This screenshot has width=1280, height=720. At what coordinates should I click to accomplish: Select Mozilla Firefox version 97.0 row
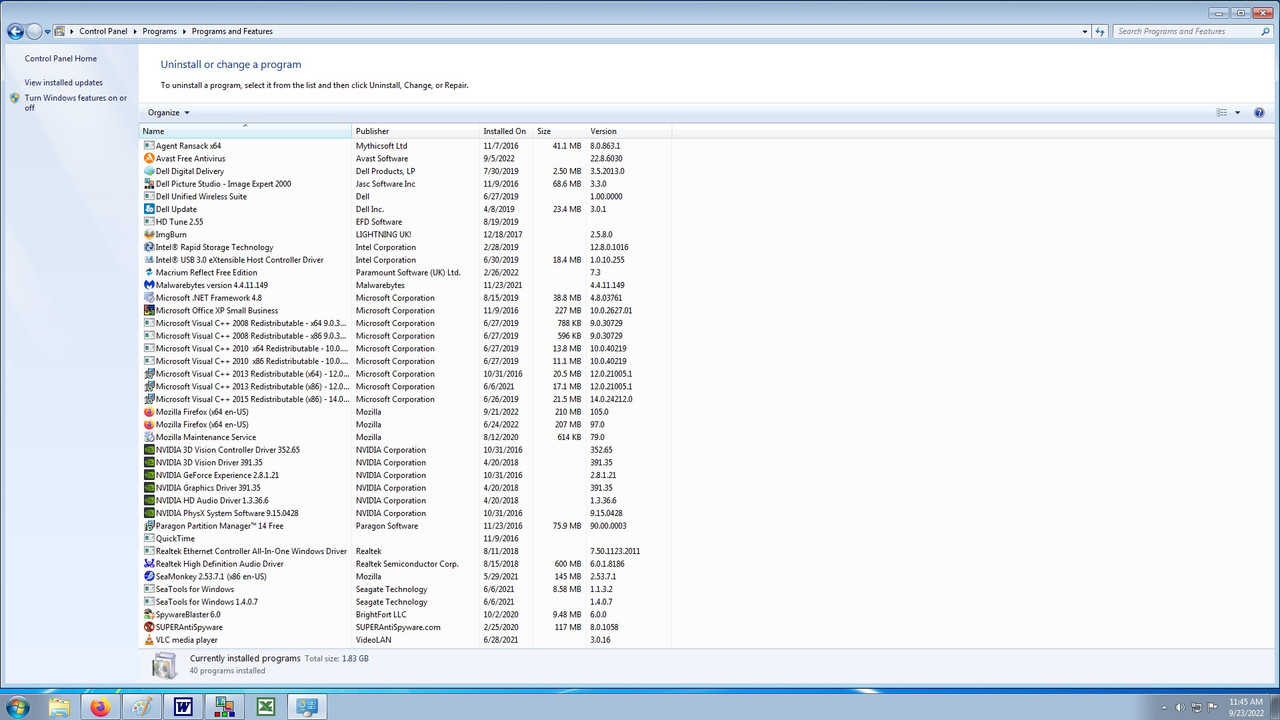[x=405, y=424]
